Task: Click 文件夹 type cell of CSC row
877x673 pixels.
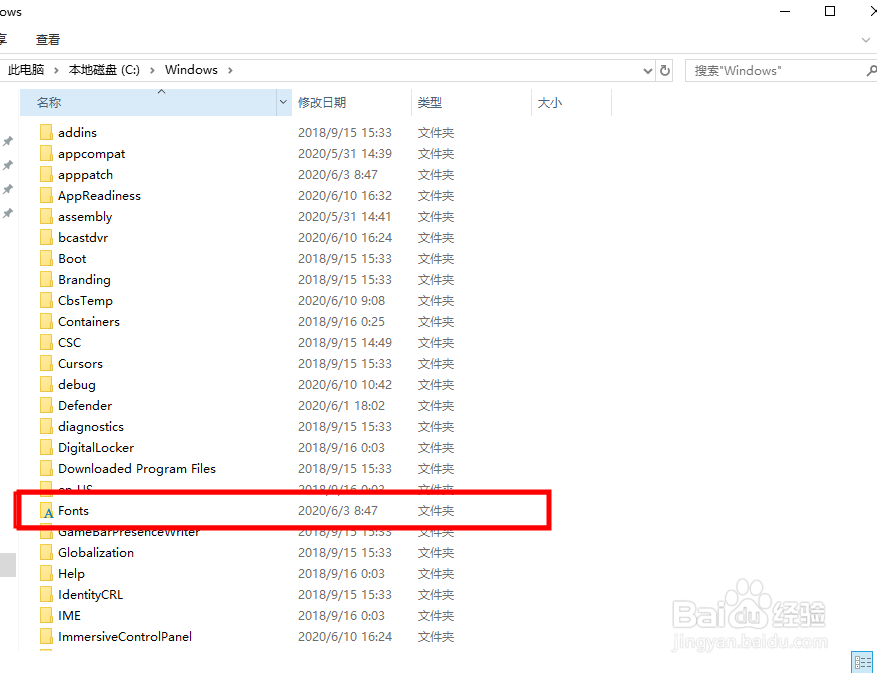Action: (436, 342)
